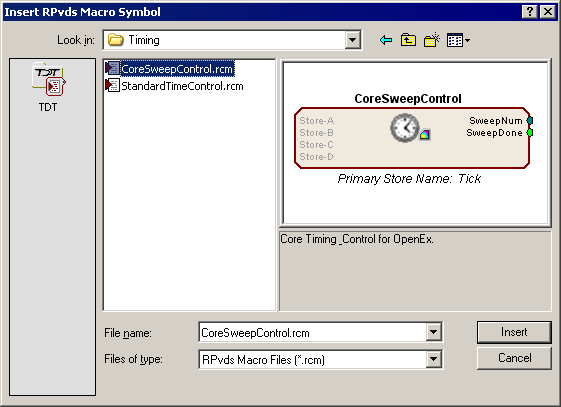Image resolution: width=561 pixels, height=407 pixels.
Task: Click the clock icon in macro preview
Action: [x=405, y=128]
